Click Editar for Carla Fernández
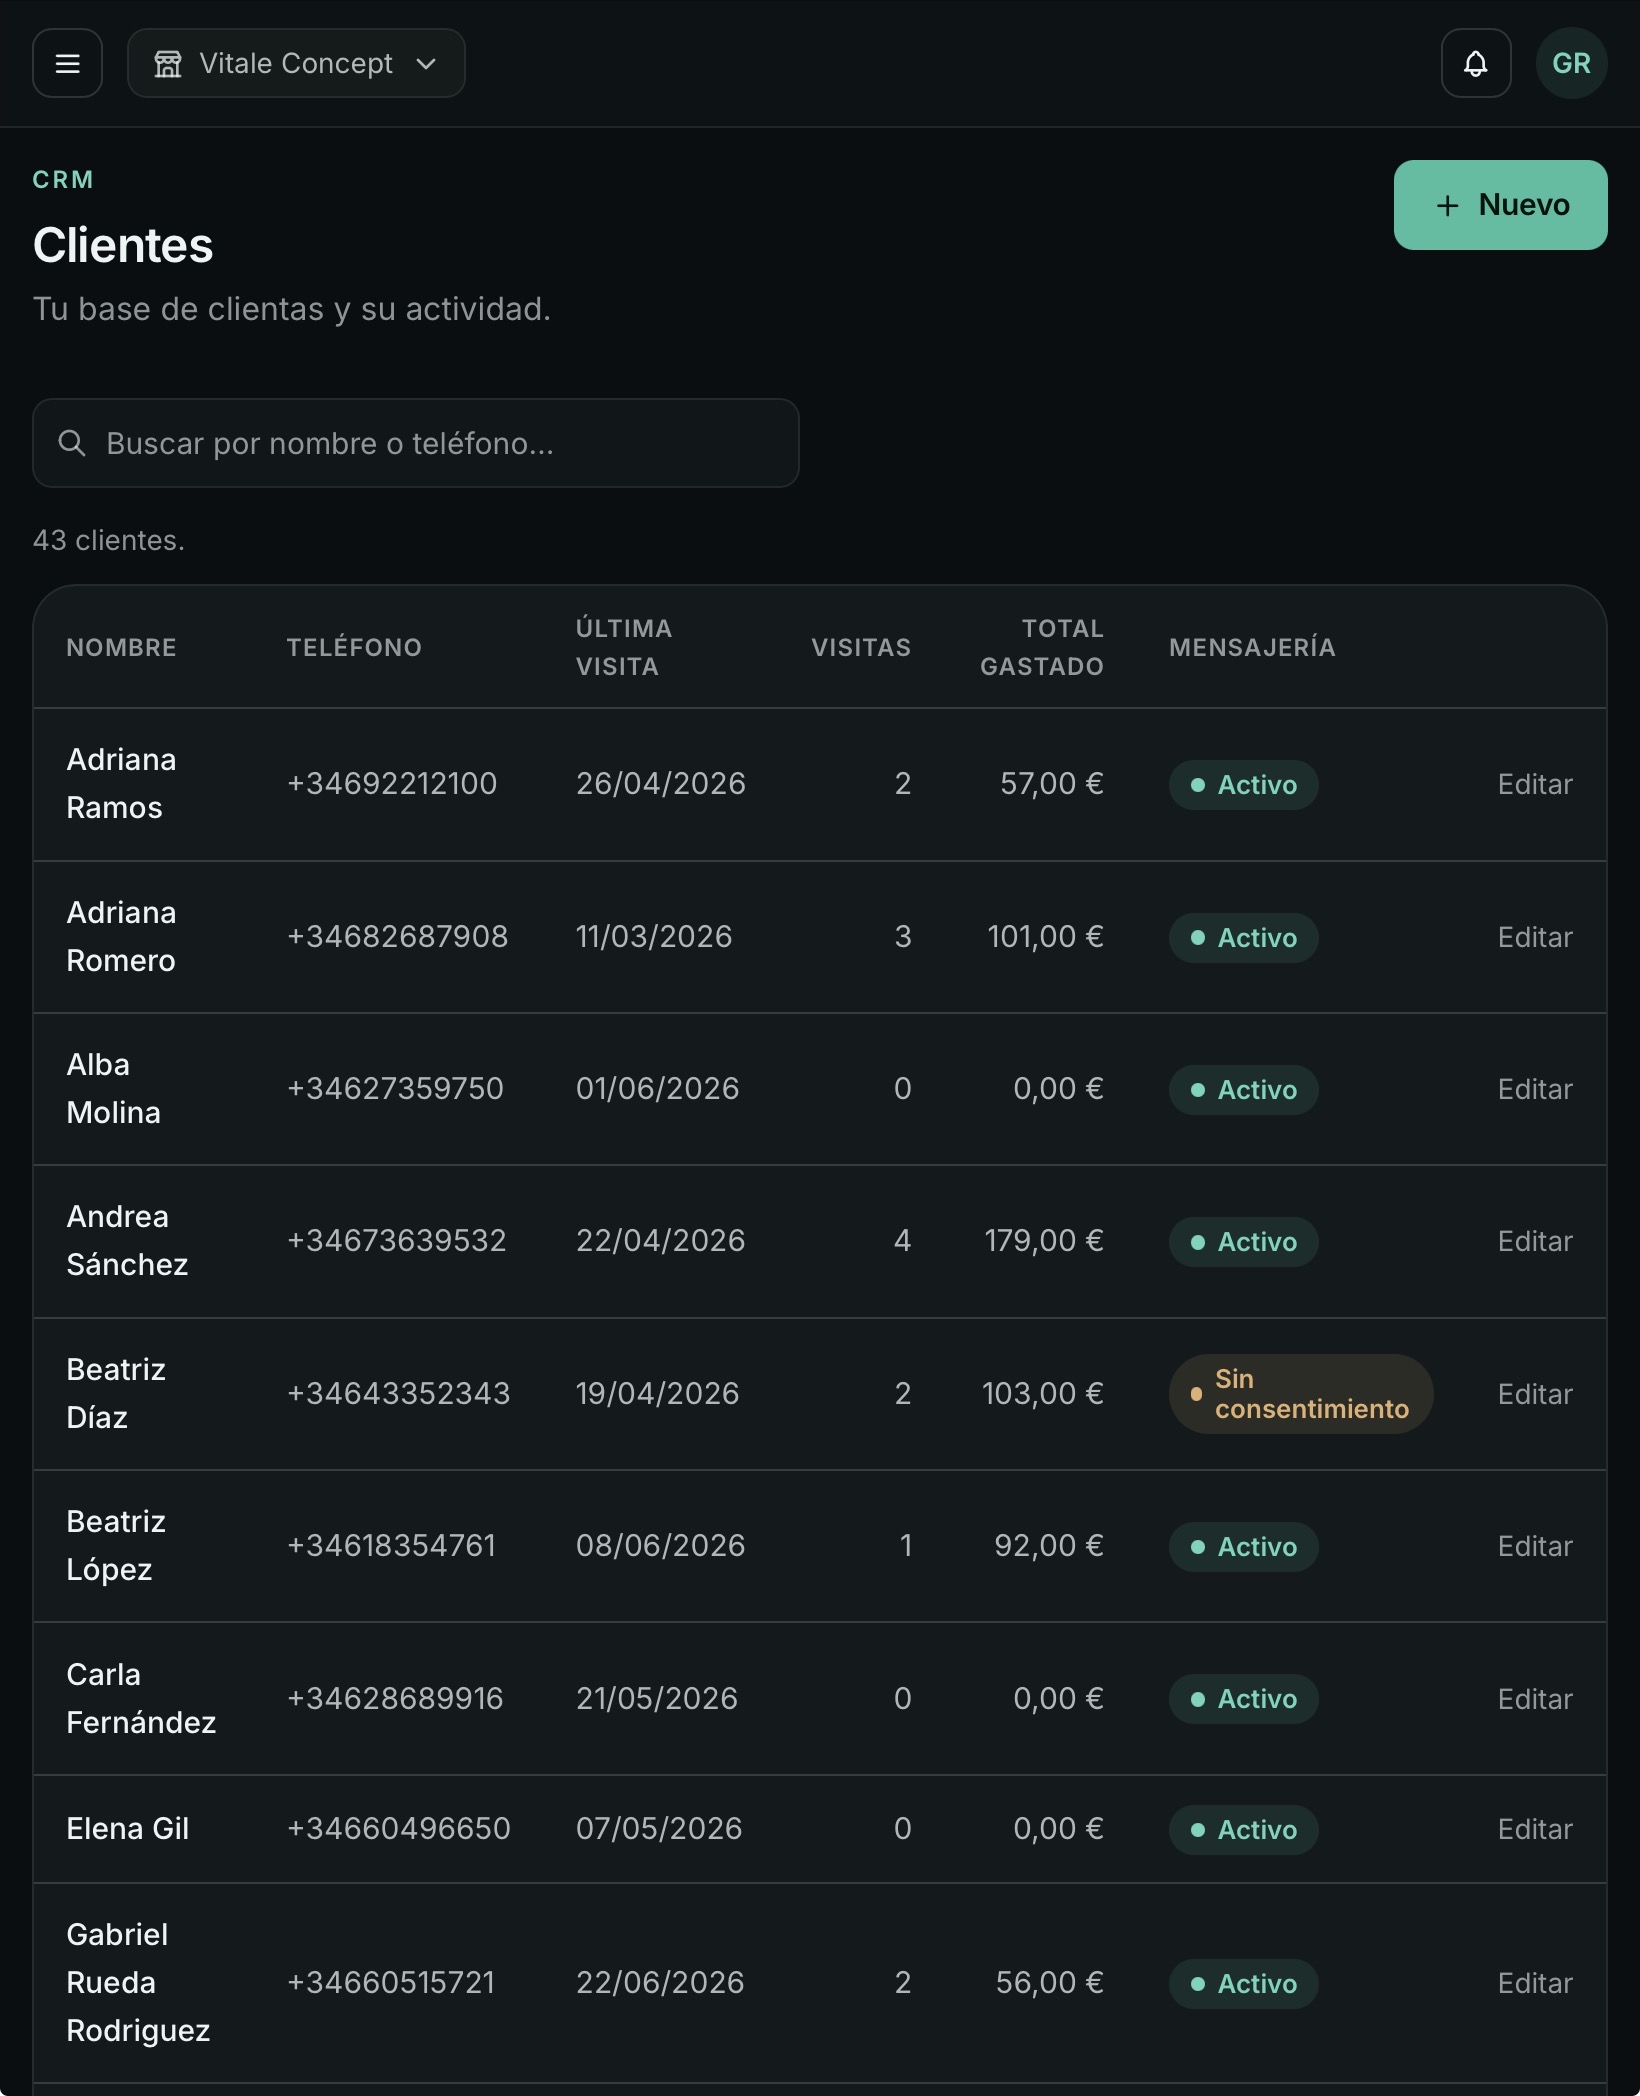1640x2096 pixels. (x=1534, y=1699)
